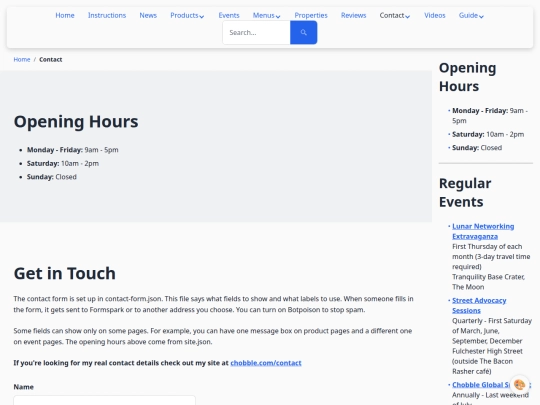Open the Videos nav item

tap(435, 15)
